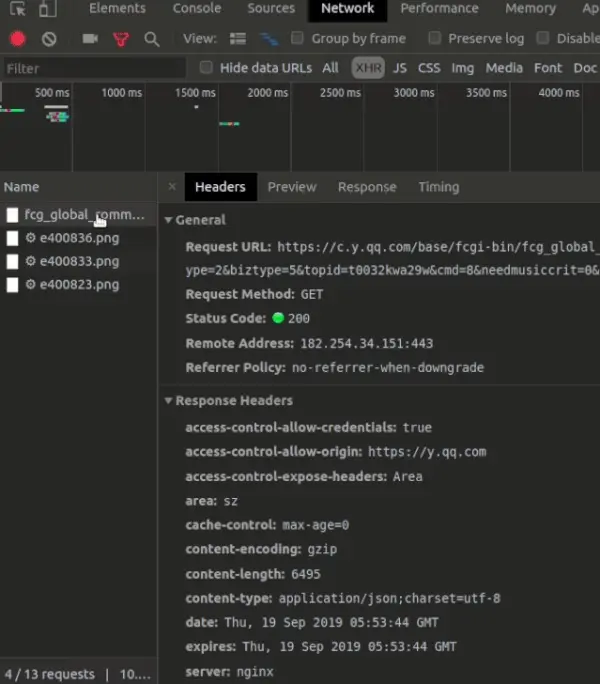The image size is (600, 684).
Task: Check the Hide data URLs option
Action: click(x=206, y=68)
